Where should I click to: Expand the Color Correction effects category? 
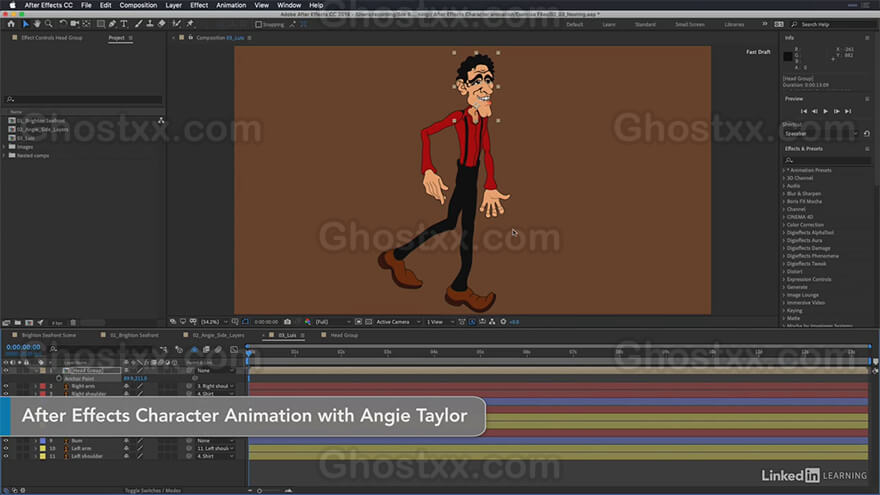tap(784, 225)
